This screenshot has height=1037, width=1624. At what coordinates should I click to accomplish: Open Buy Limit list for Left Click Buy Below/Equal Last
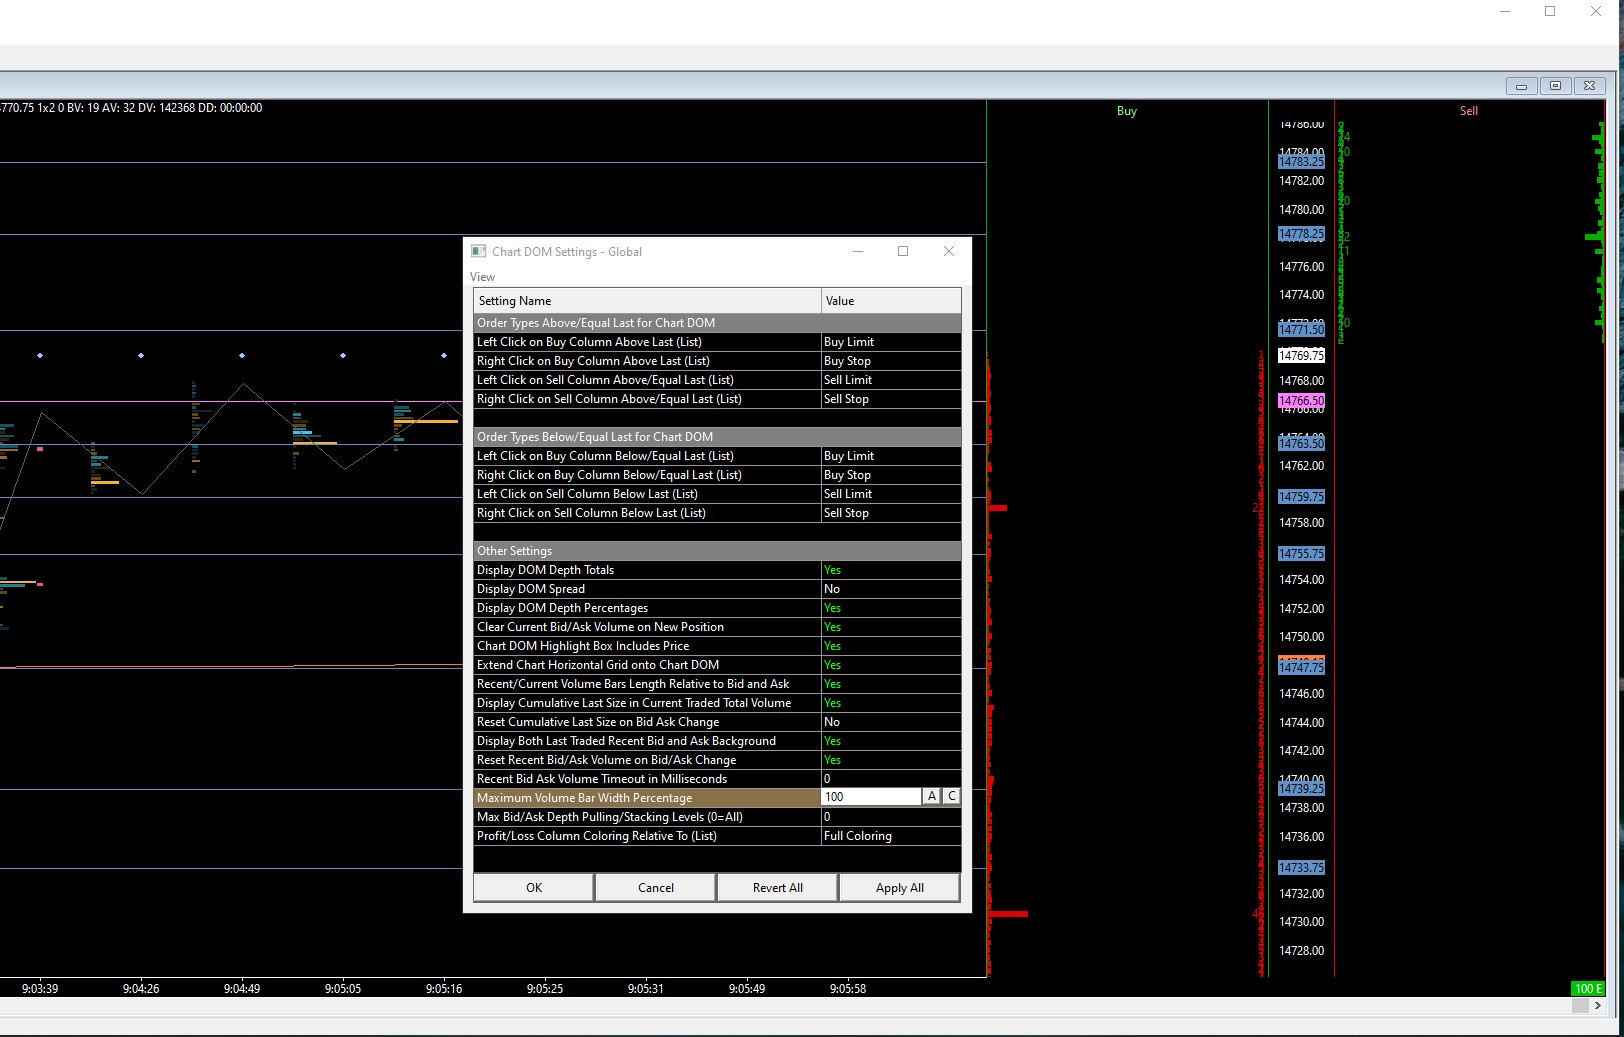[x=891, y=456]
